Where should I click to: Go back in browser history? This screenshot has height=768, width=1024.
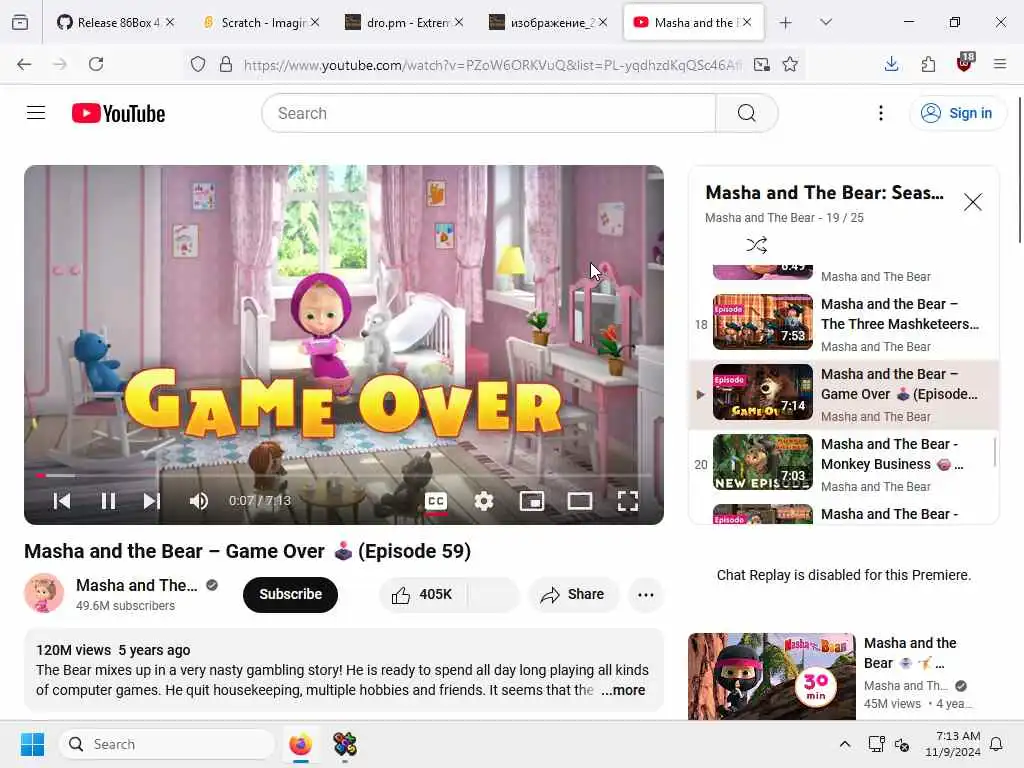point(24,64)
